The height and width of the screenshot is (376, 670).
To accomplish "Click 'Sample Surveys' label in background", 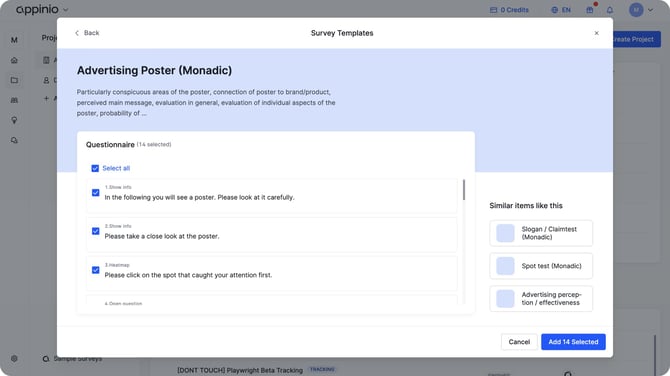I will [78, 359].
